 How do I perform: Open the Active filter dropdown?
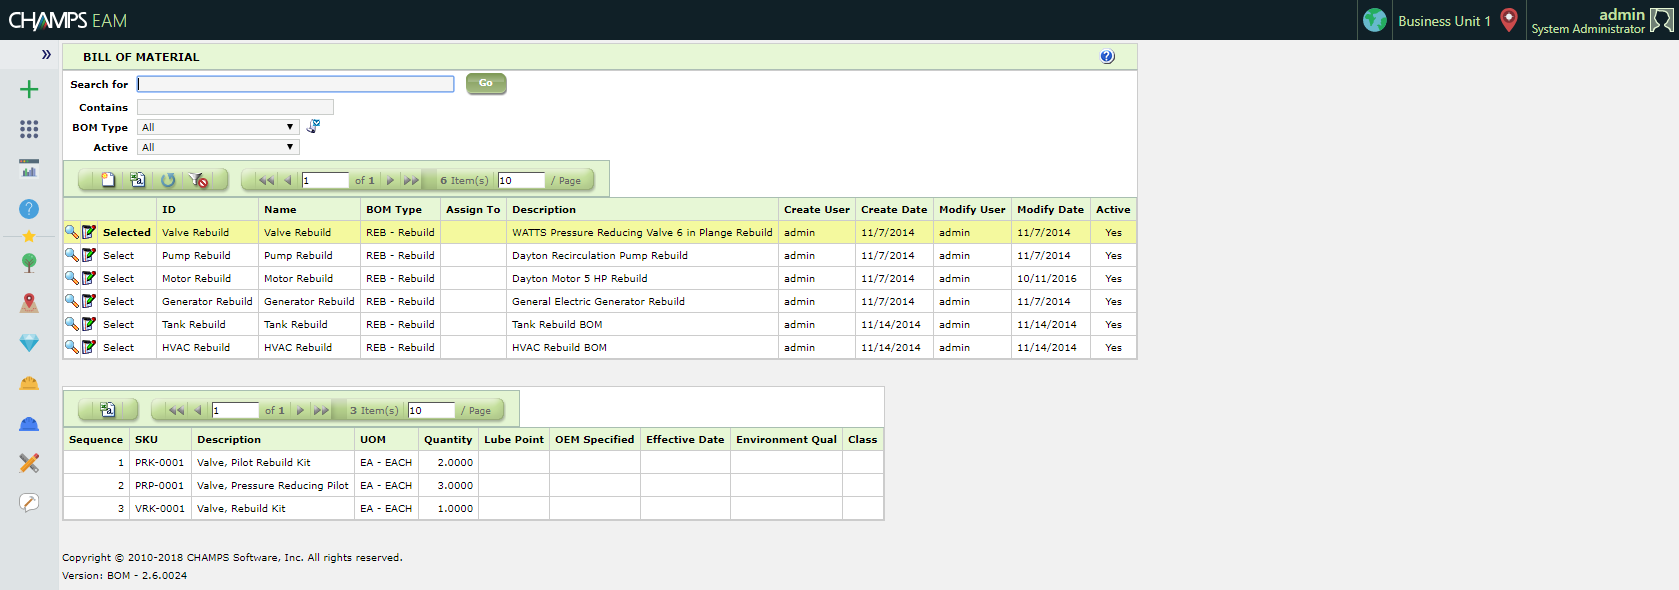point(218,147)
